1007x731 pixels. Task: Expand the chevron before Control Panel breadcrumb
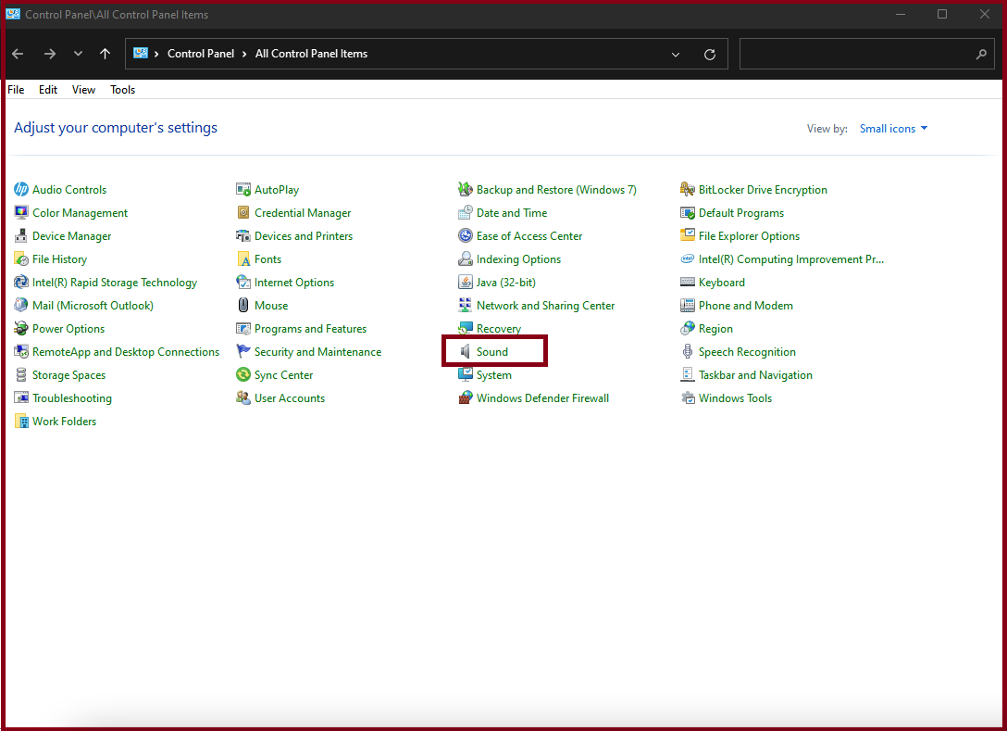pos(156,54)
